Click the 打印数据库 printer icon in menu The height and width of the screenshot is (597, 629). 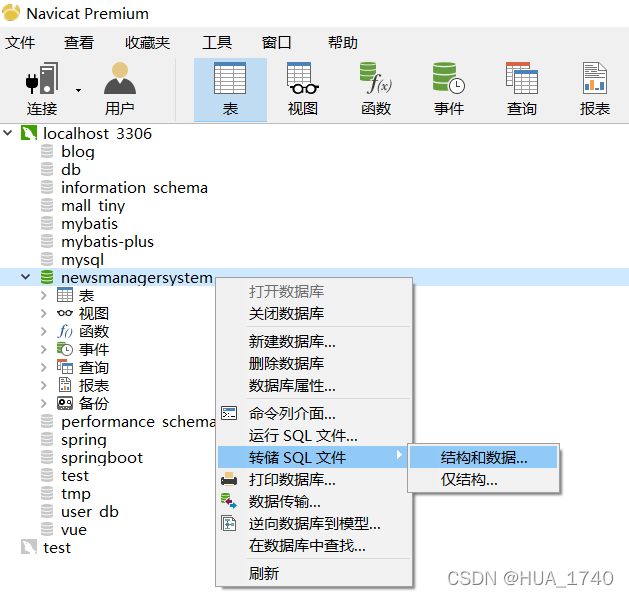(229, 479)
